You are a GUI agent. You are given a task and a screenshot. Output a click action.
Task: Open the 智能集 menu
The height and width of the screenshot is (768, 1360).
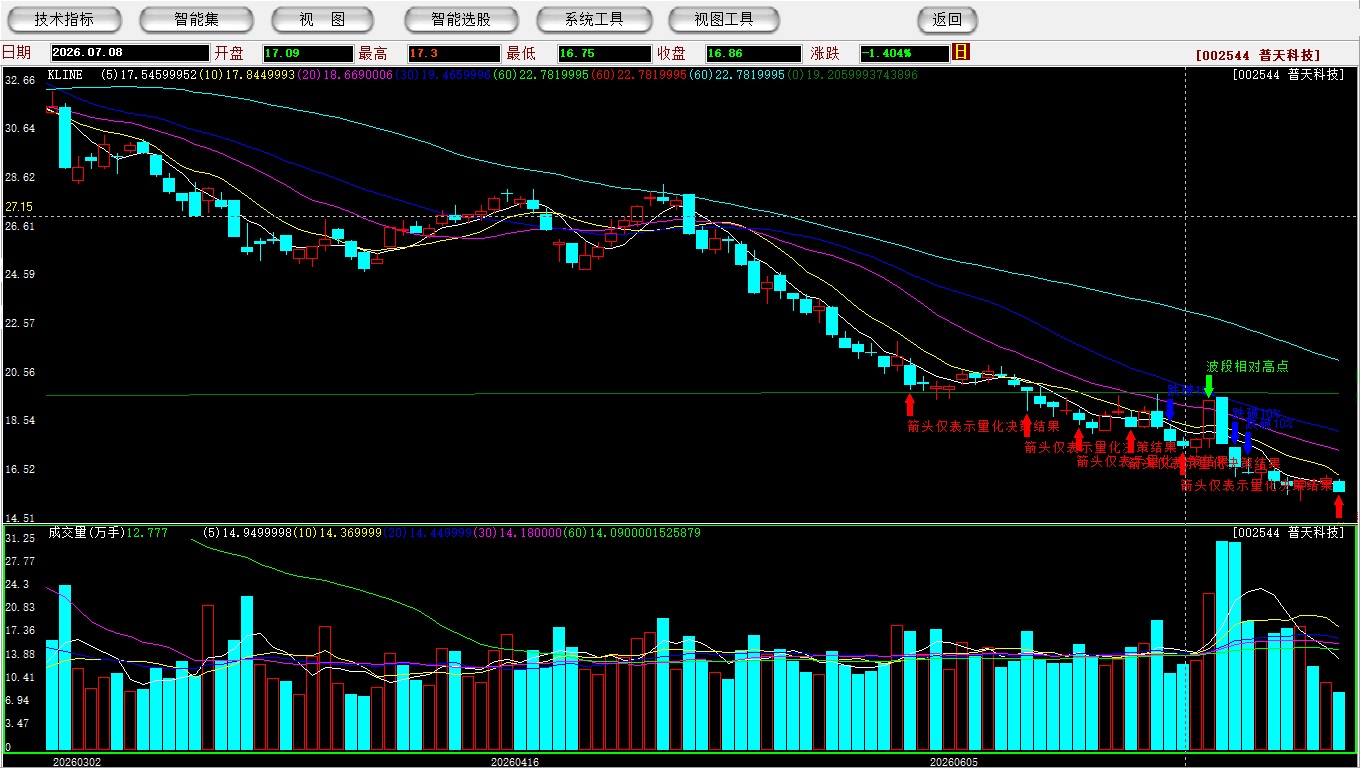(x=196, y=19)
